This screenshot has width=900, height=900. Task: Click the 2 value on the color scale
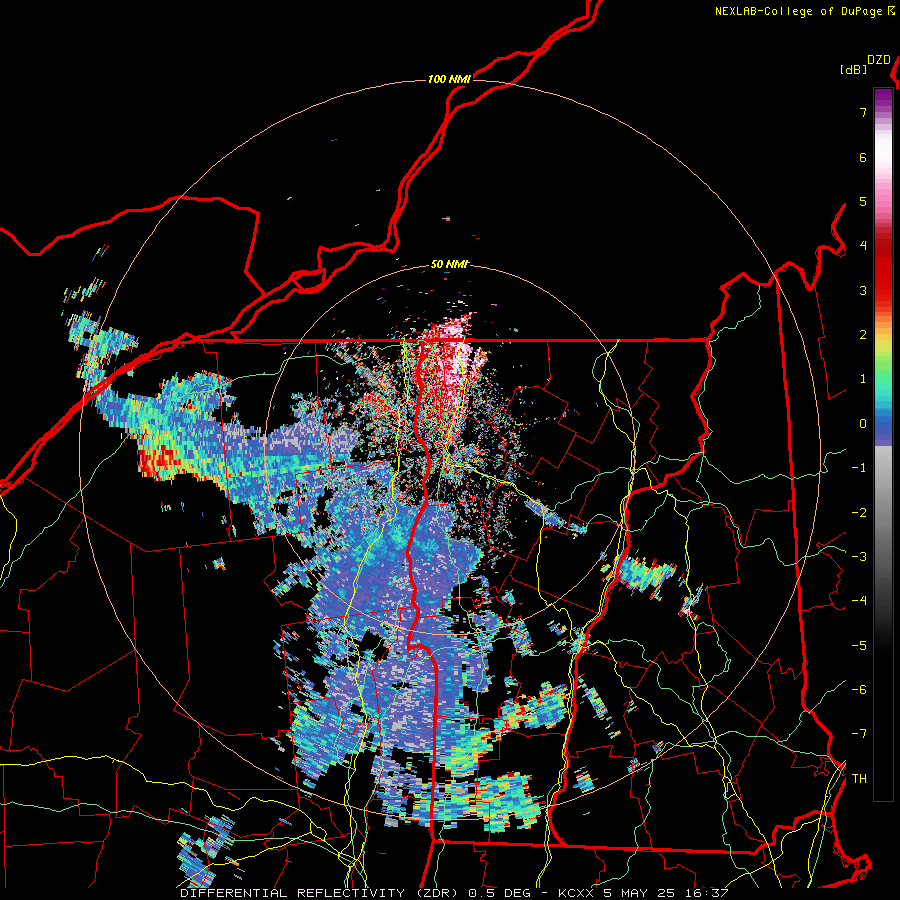863,335
